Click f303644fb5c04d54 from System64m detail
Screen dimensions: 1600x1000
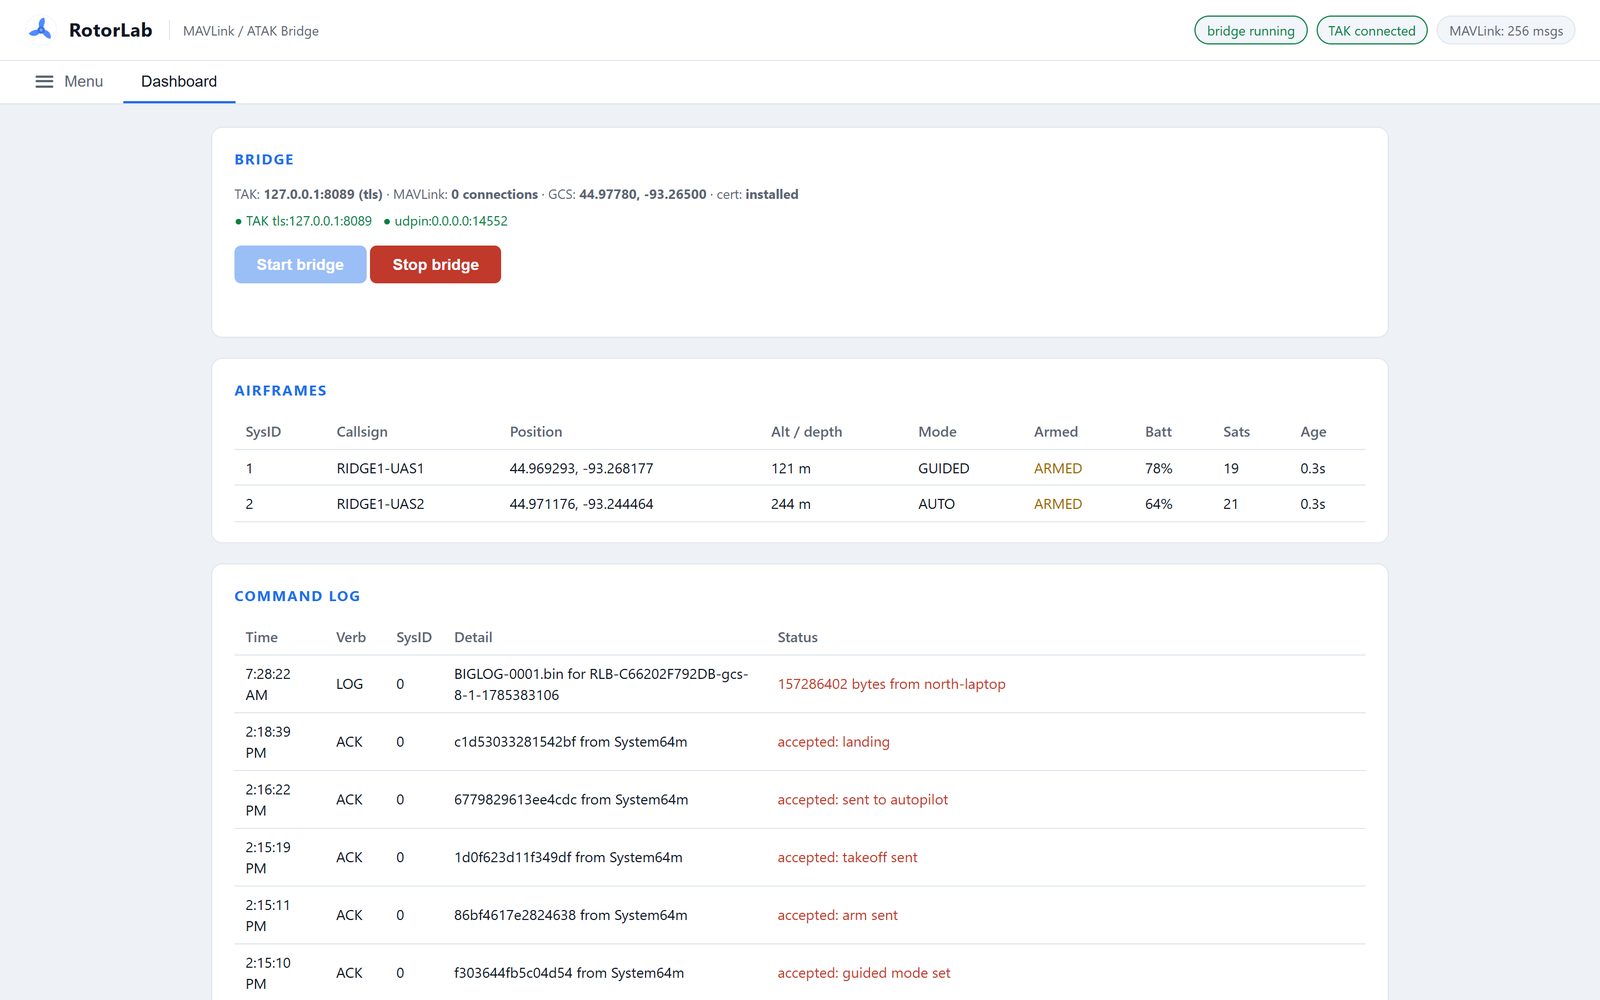(x=569, y=973)
